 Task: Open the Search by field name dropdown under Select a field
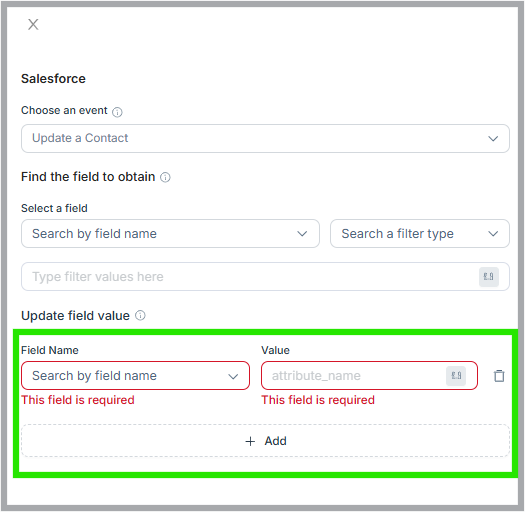point(170,234)
